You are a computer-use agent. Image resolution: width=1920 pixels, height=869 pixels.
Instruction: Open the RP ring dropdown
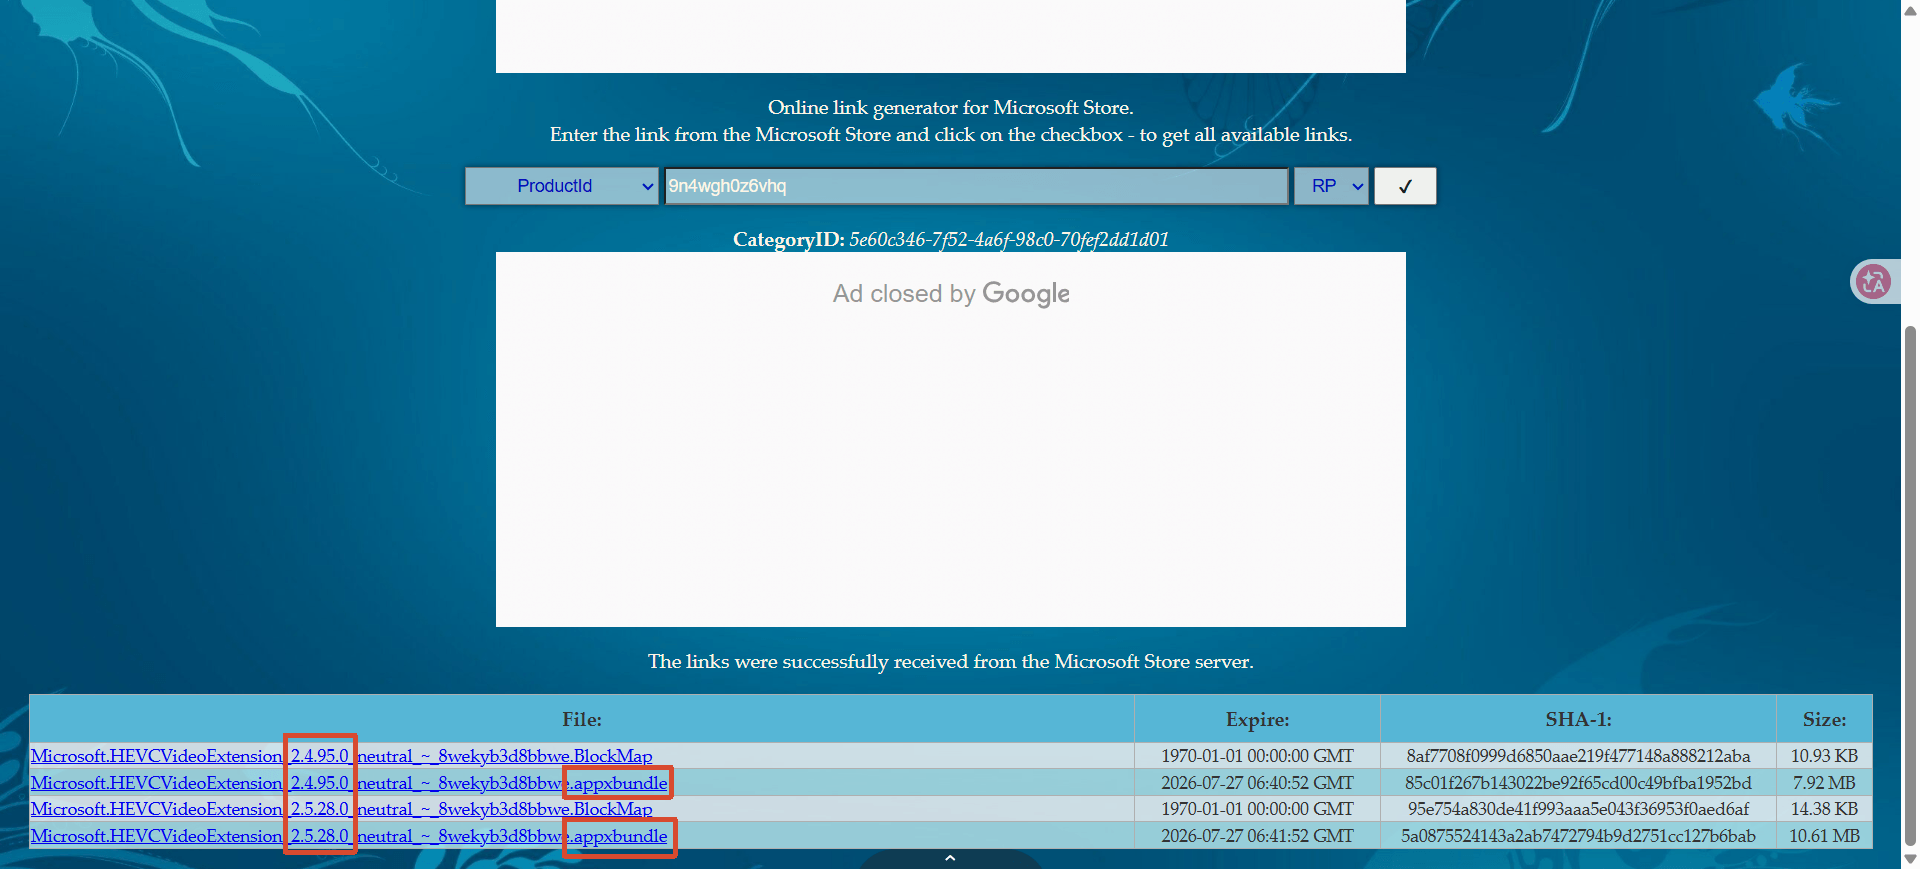pyautogui.click(x=1331, y=186)
